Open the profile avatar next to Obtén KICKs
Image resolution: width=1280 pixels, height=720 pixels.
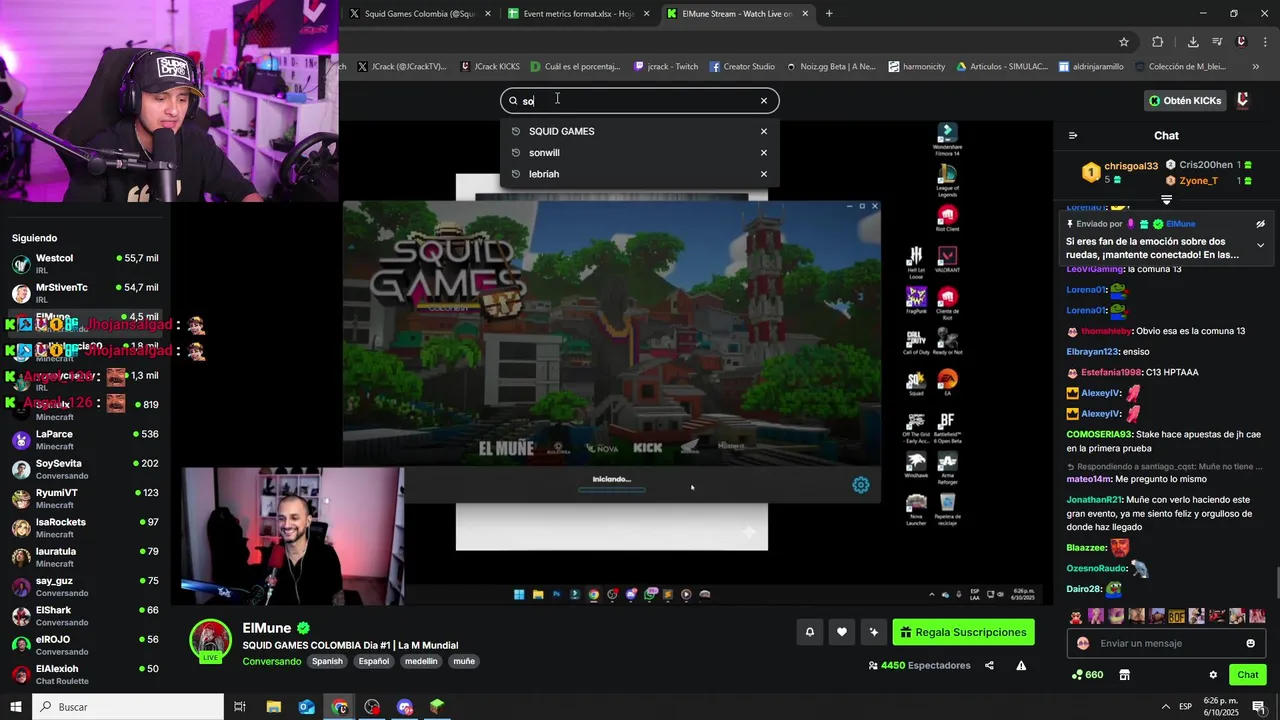pos(1243,100)
